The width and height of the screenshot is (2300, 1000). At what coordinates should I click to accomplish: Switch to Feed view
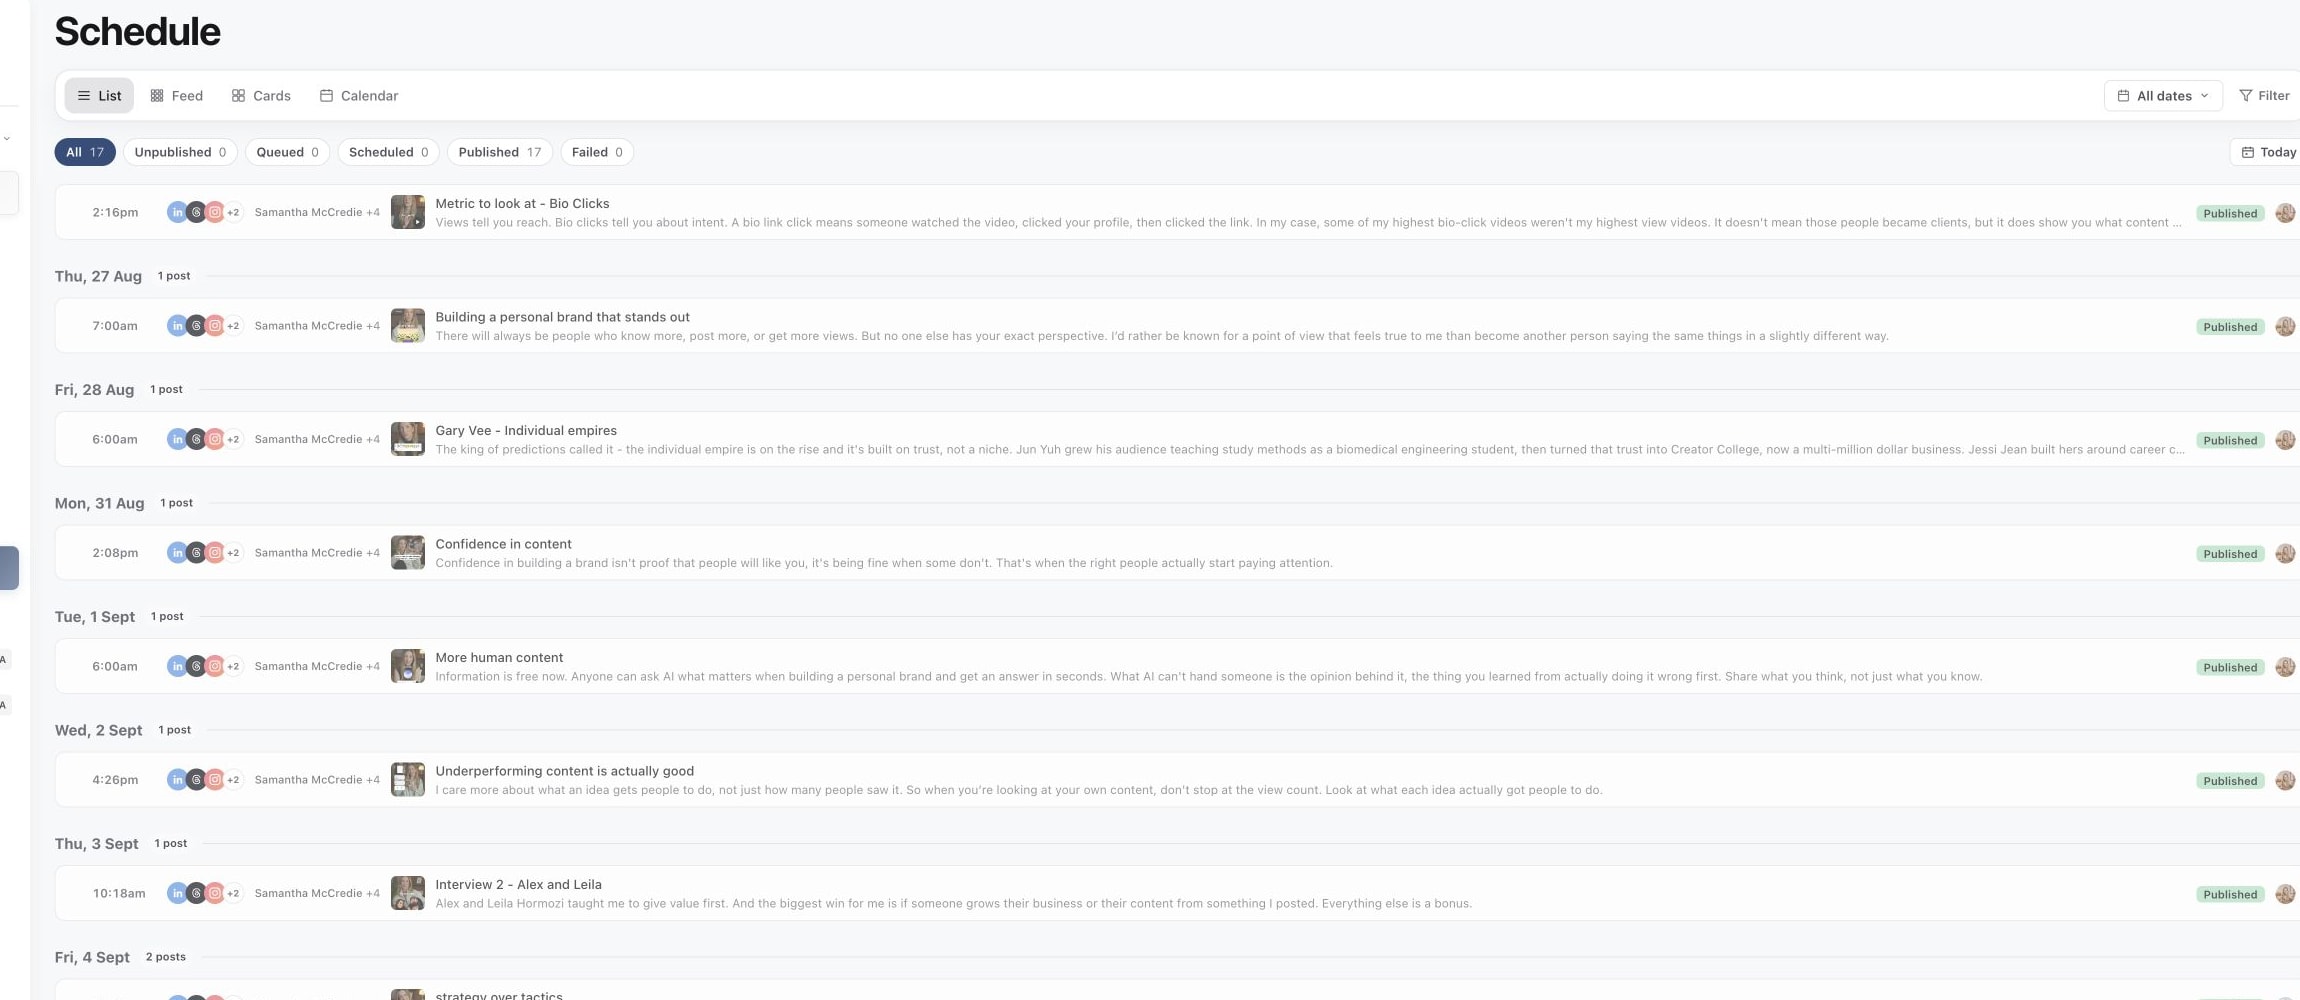pos(177,96)
